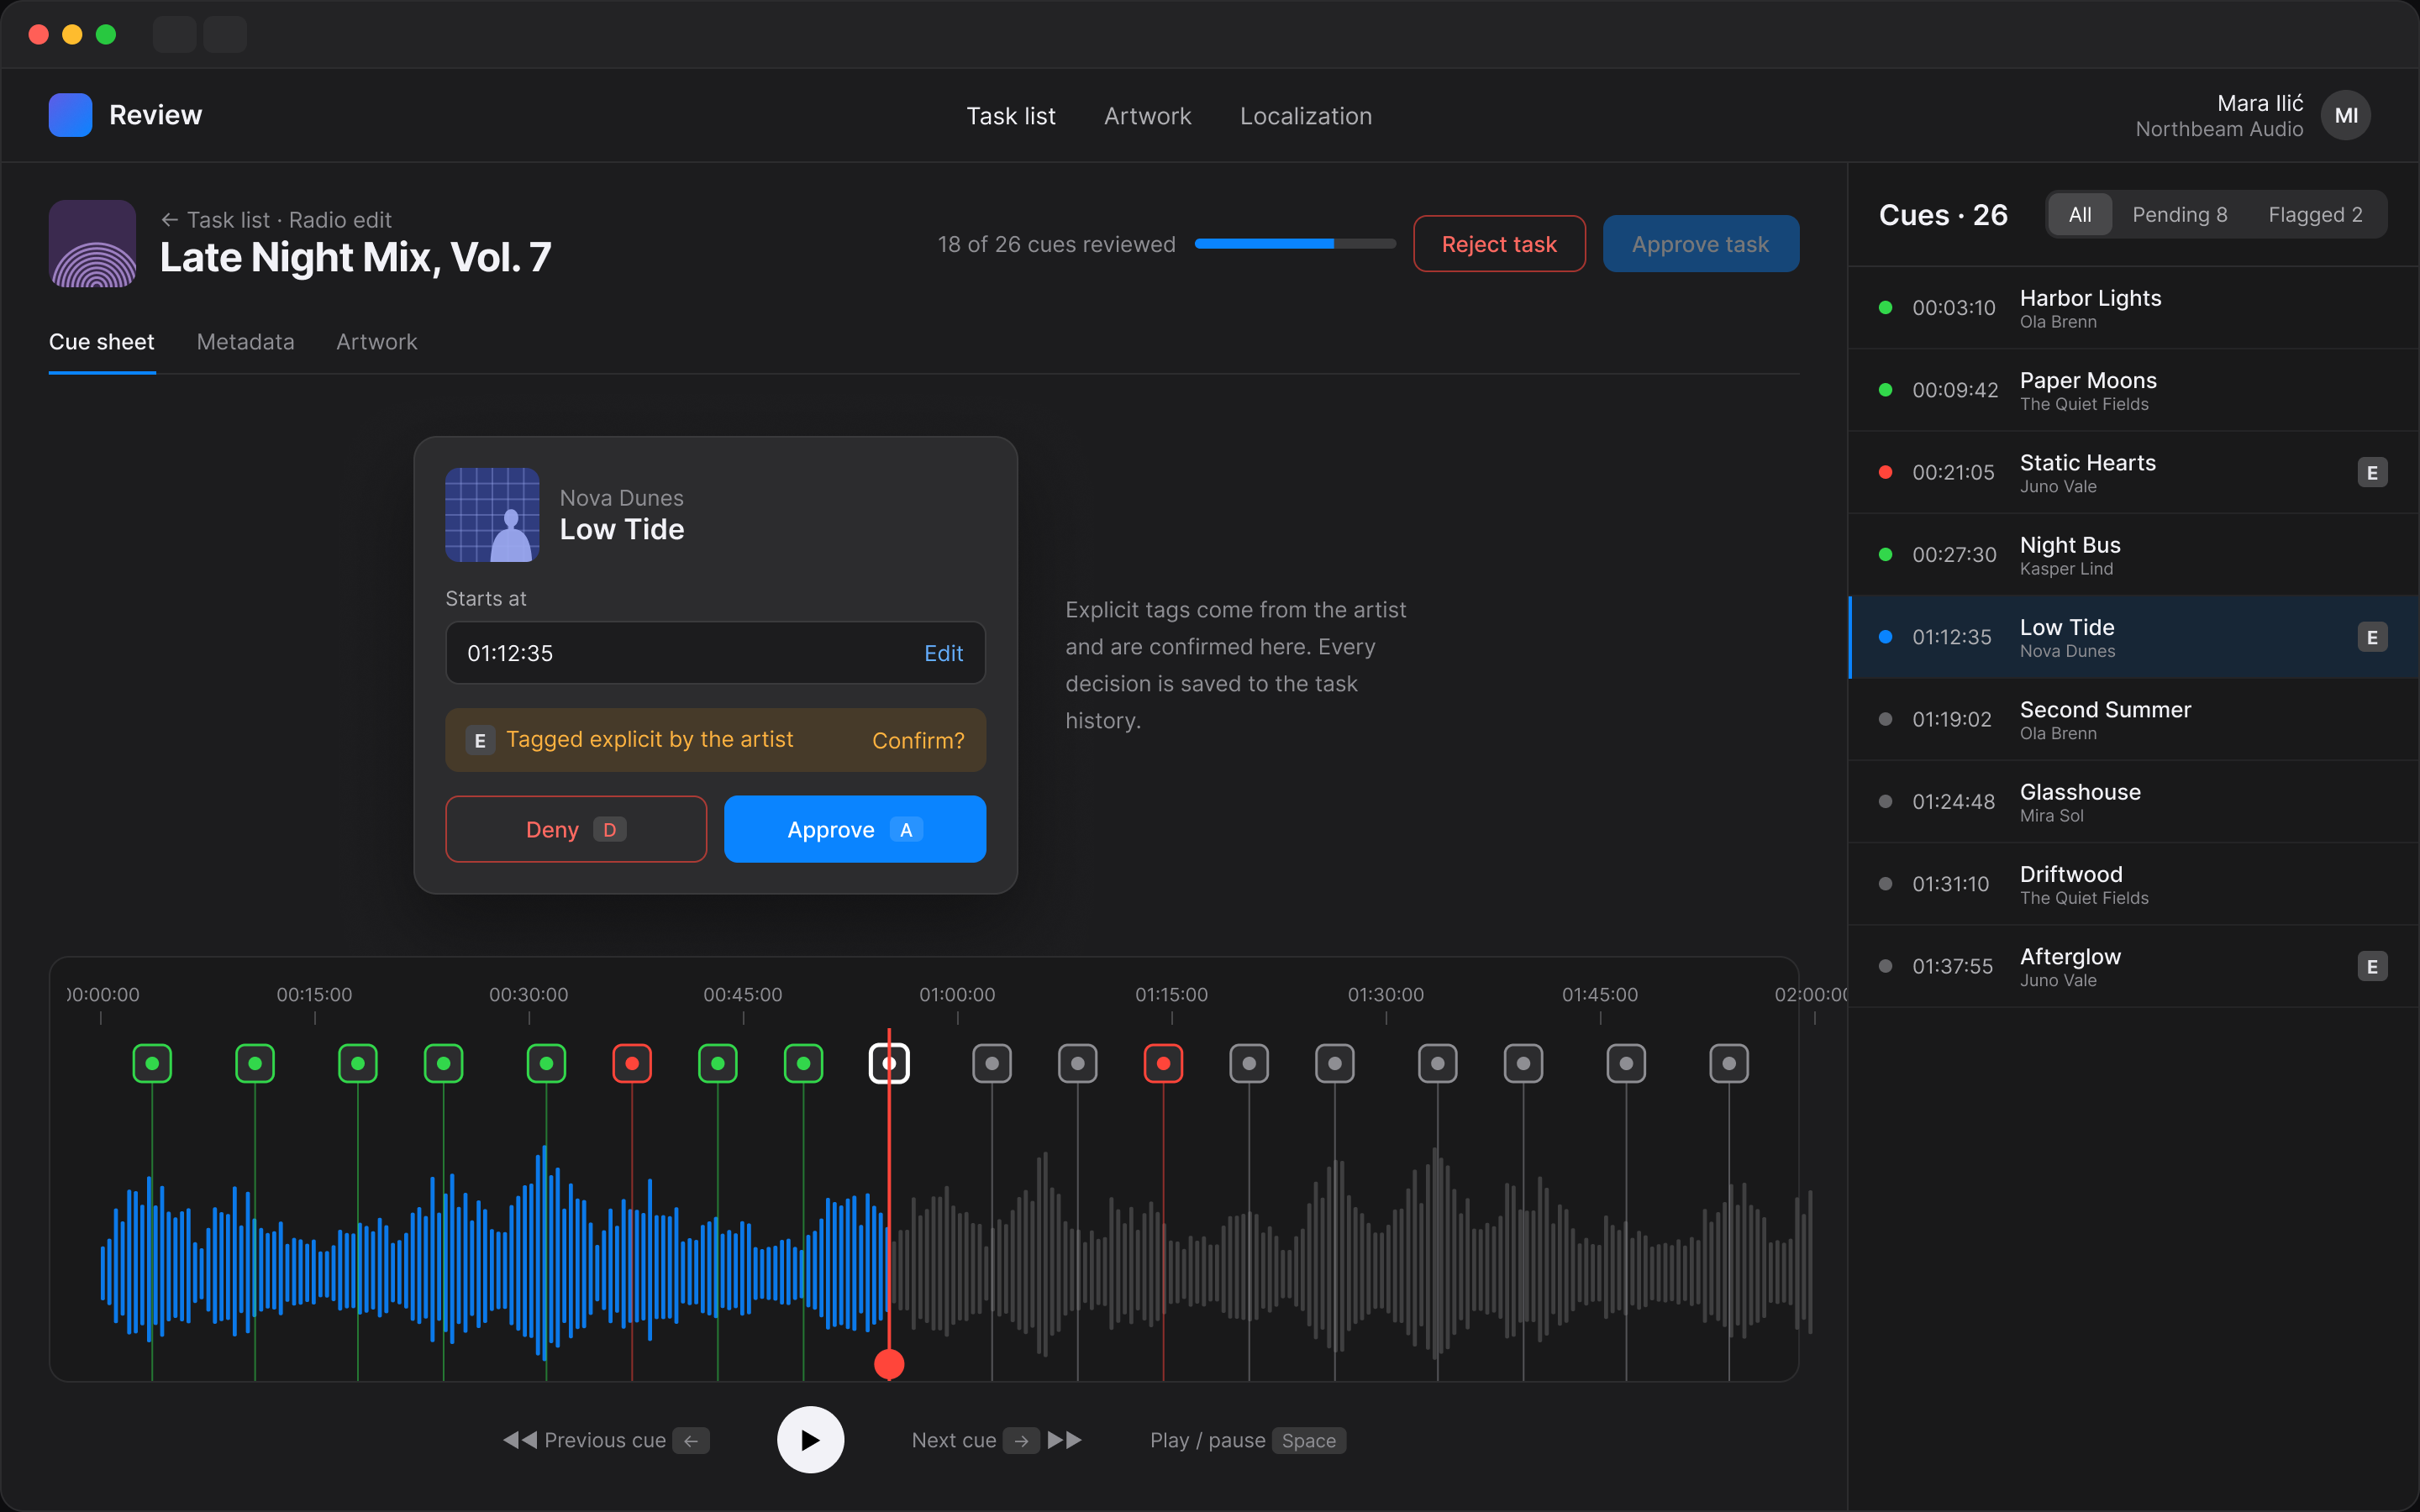Select Glasshouse cue row
The height and width of the screenshot is (1512, 2420).
pyautogui.click(x=2134, y=802)
